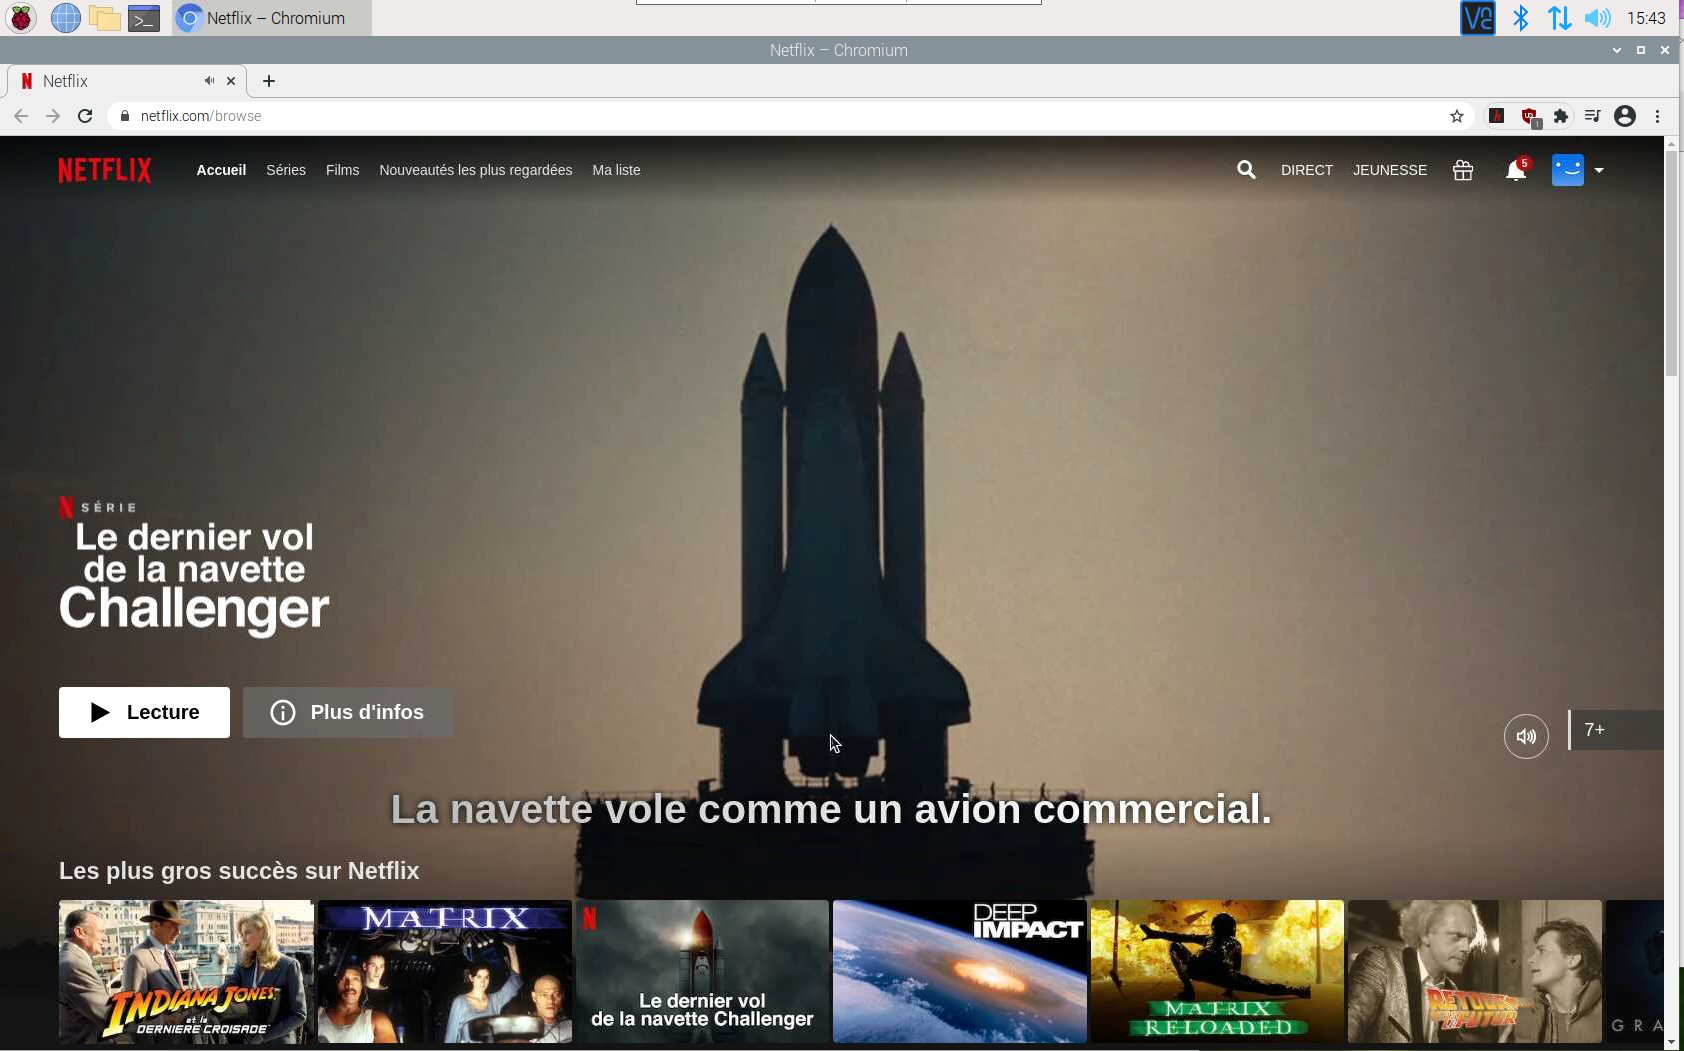
Task: Select Deep Impact movie thumbnail
Action: pyautogui.click(x=960, y=971)
